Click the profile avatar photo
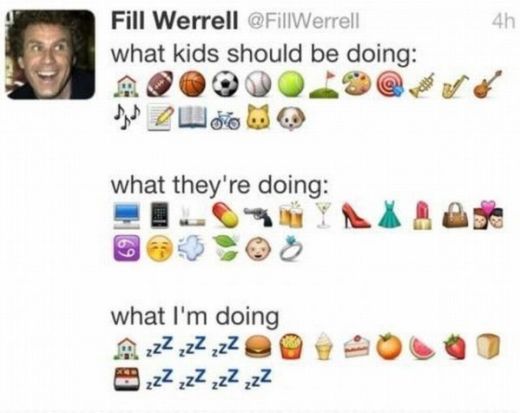The image size is (520, 413). click(50, 54)
